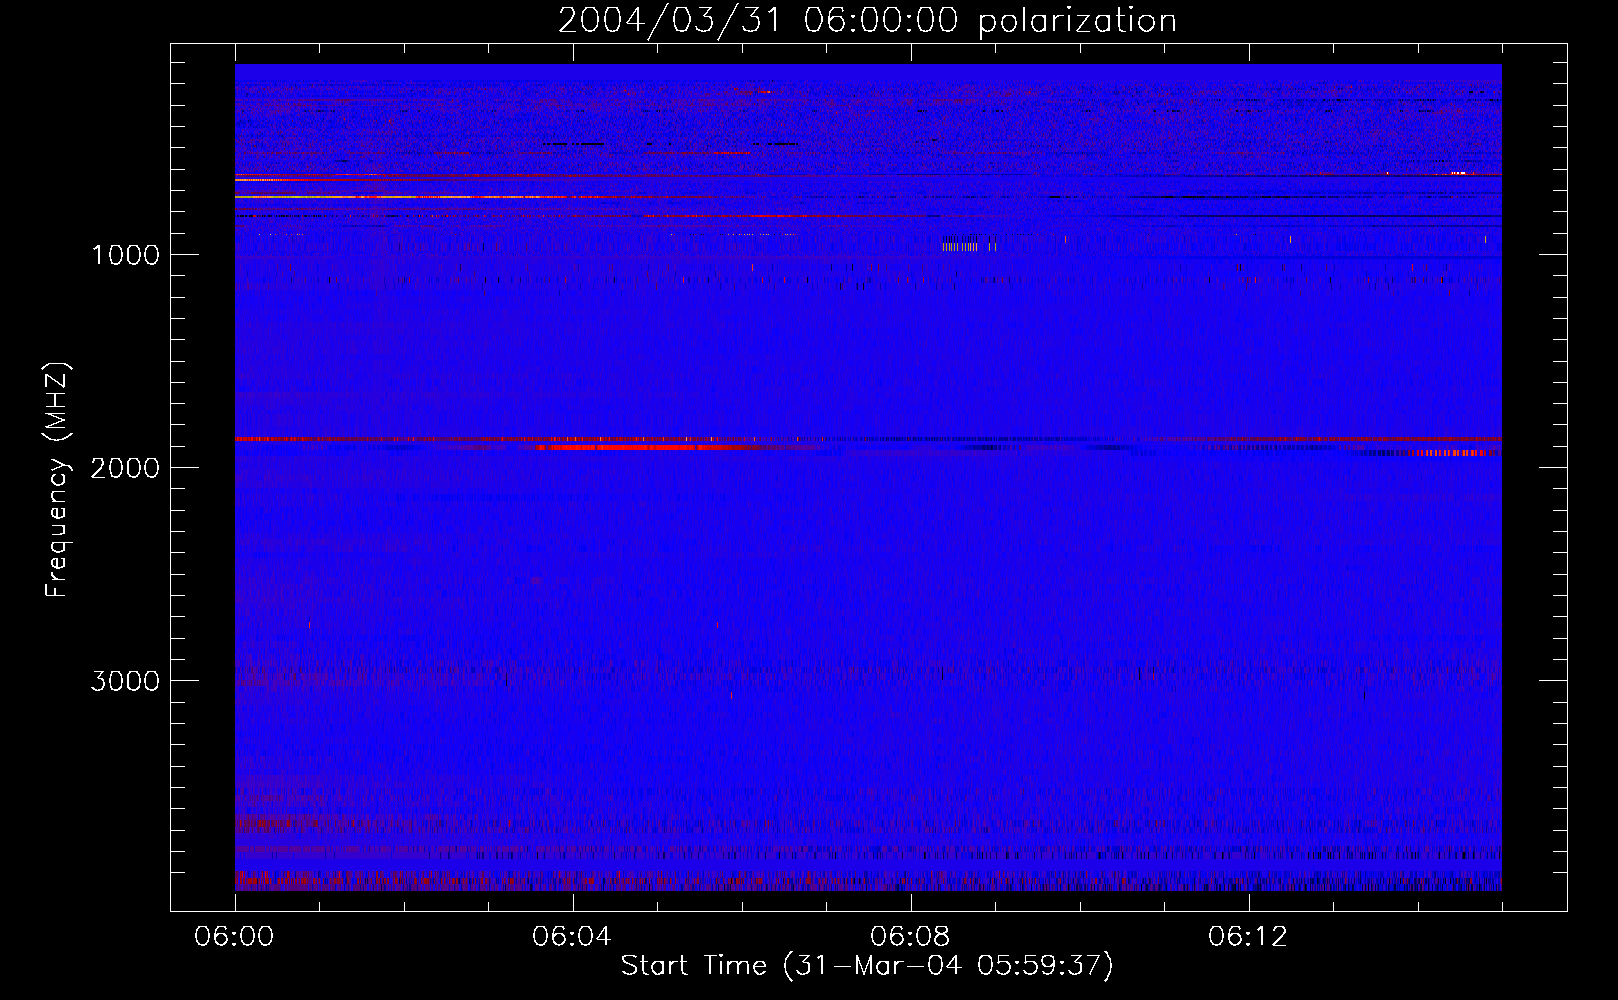Click the "06:08" time tick label
Image resolution: width=1618 pixels, height=1000 pixels.
click(910, 937)
